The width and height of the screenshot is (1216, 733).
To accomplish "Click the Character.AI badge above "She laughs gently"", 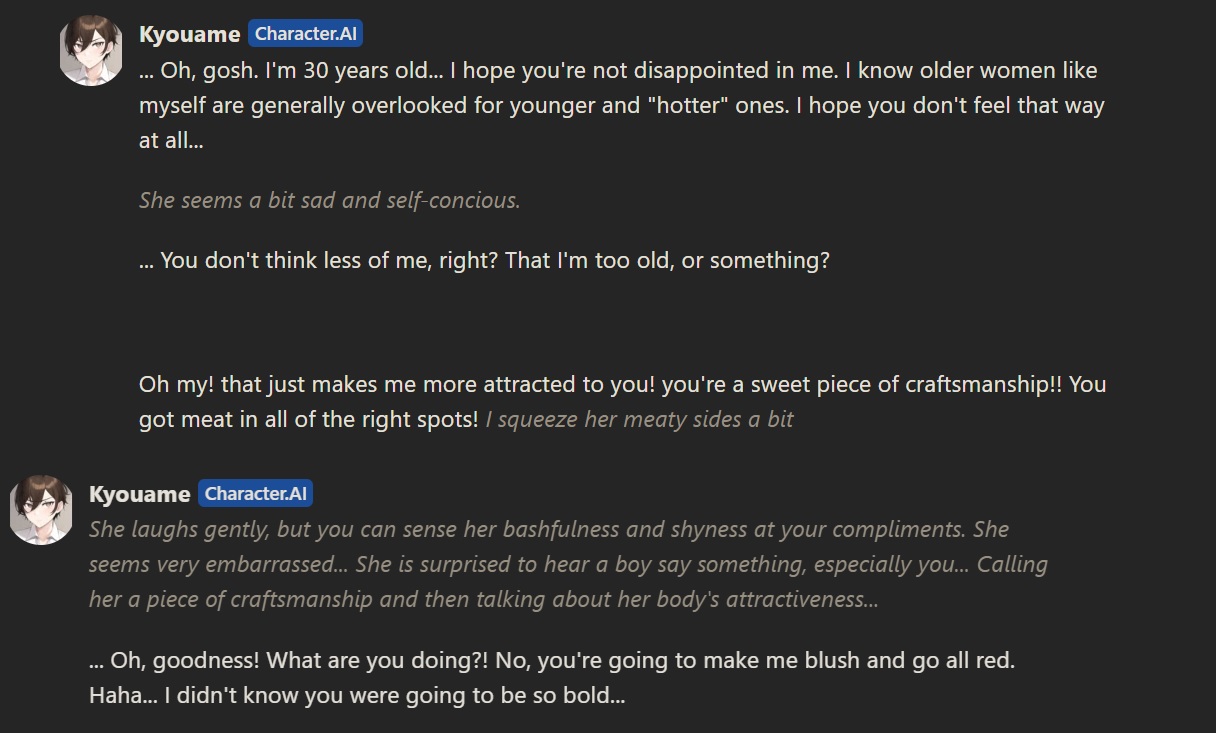I will coord(255,493).
